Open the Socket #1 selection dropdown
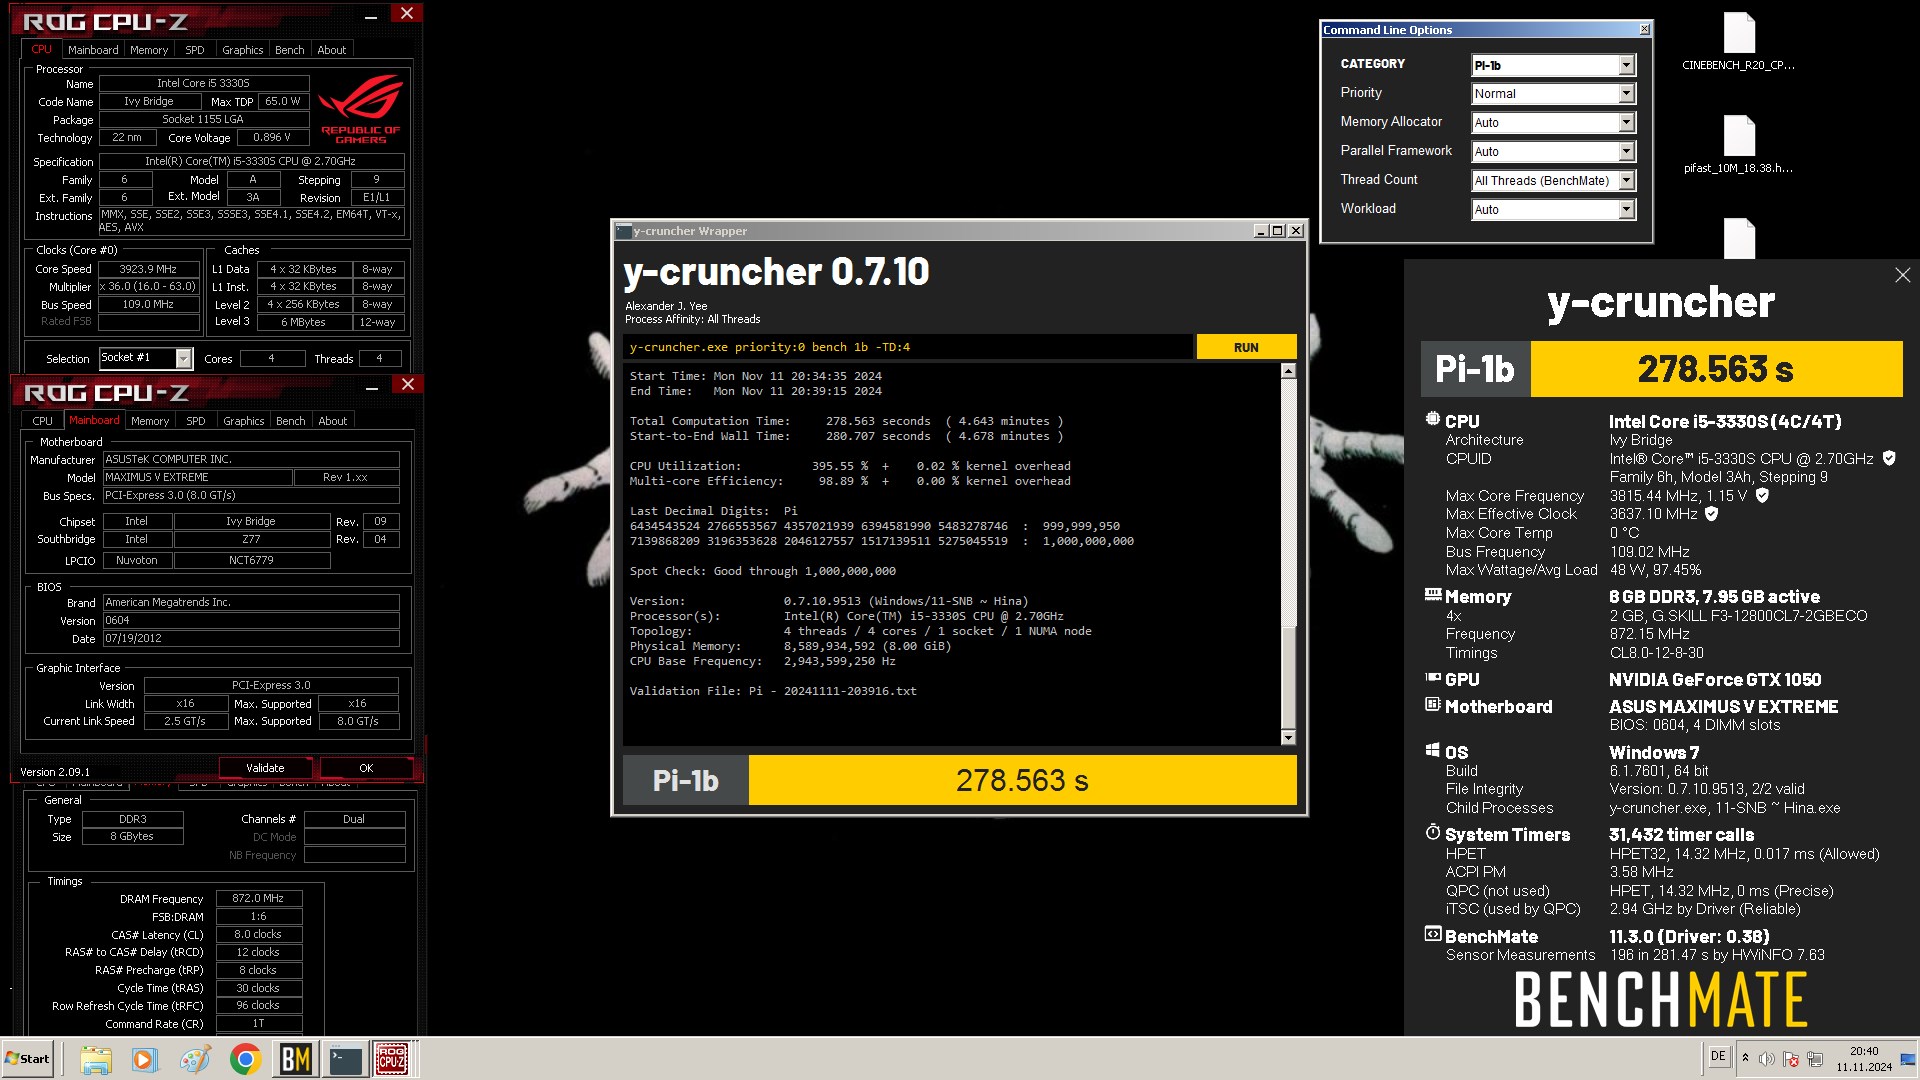1920x1080 pixels. [145, 358]
